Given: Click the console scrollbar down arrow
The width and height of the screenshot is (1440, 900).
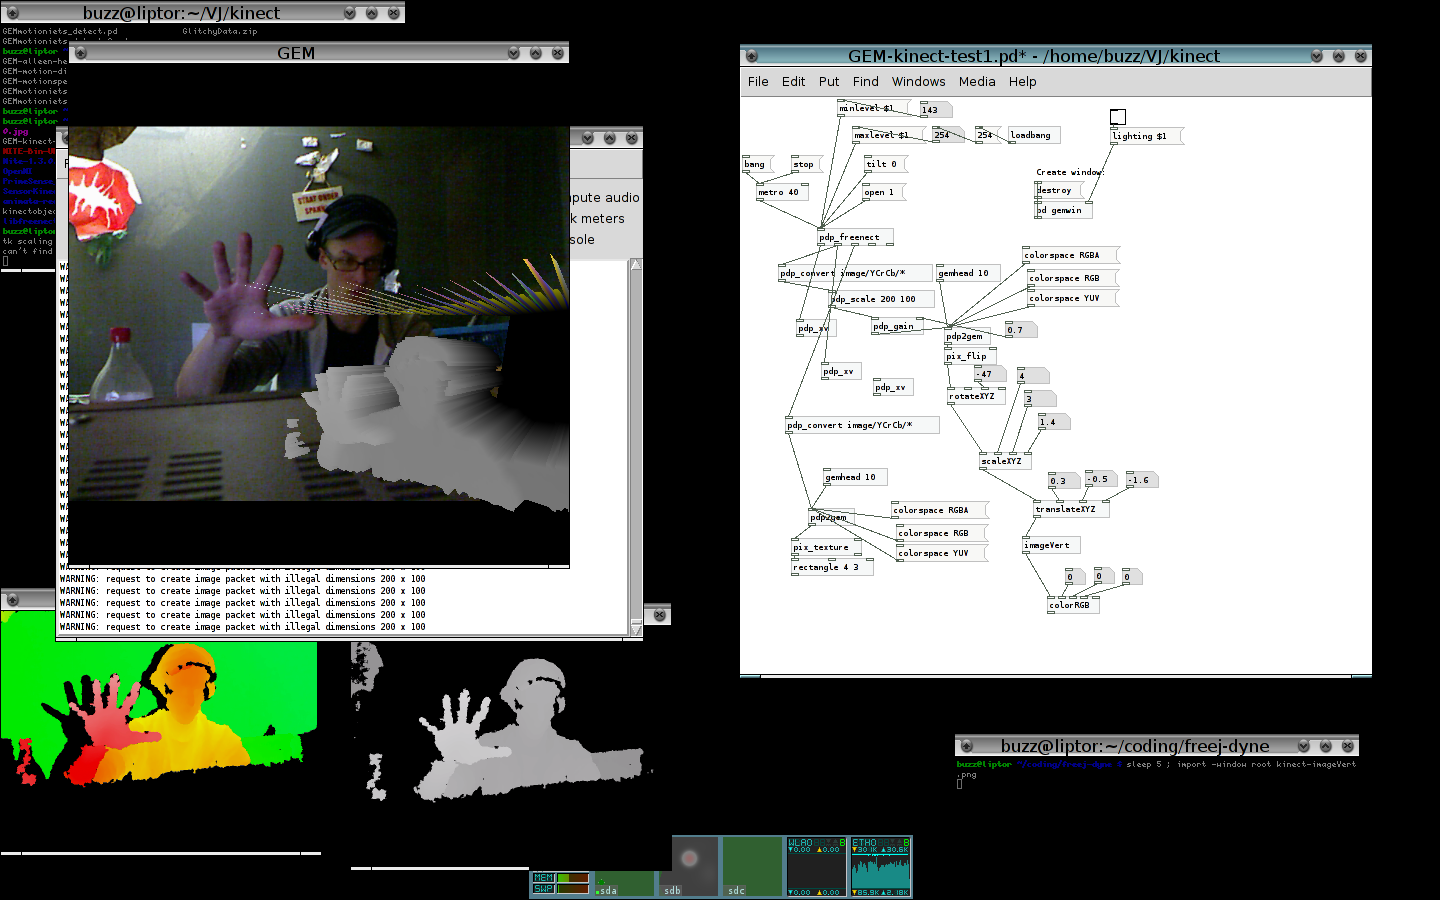Looking at the screenshot, I should (x=636, y=629).
